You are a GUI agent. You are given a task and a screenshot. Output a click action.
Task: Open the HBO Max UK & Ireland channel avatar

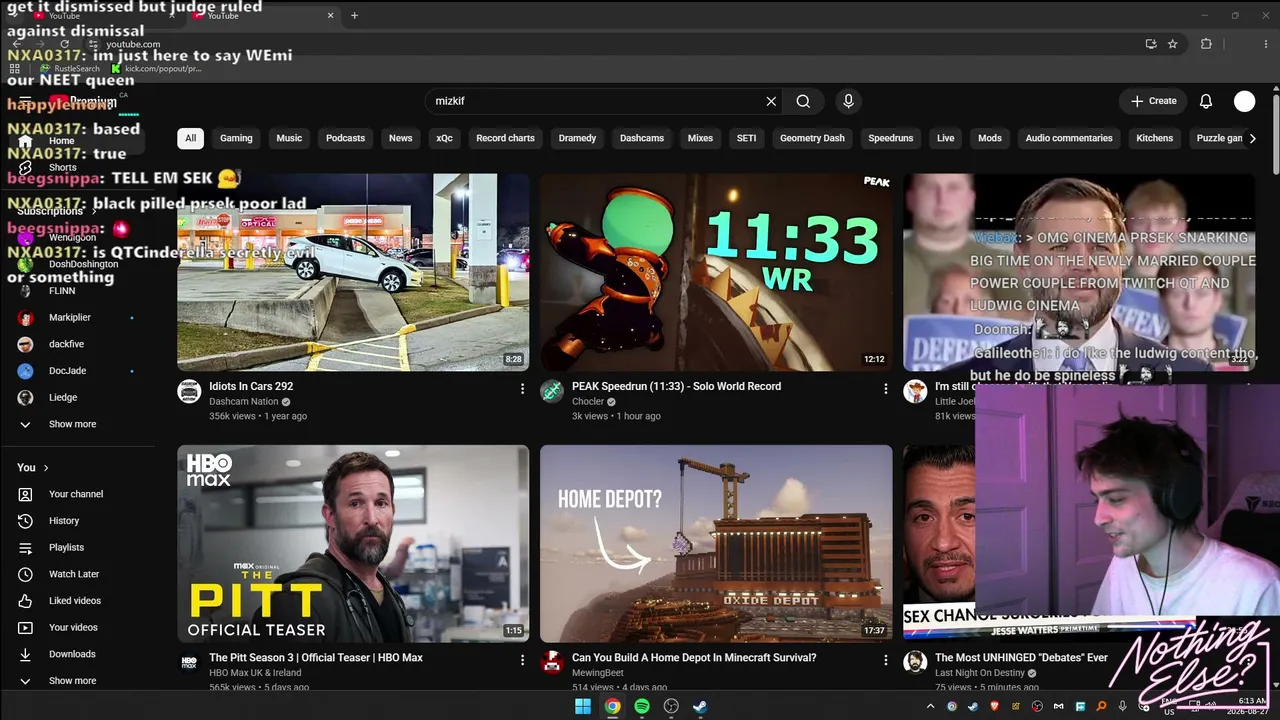click(189, 662)
